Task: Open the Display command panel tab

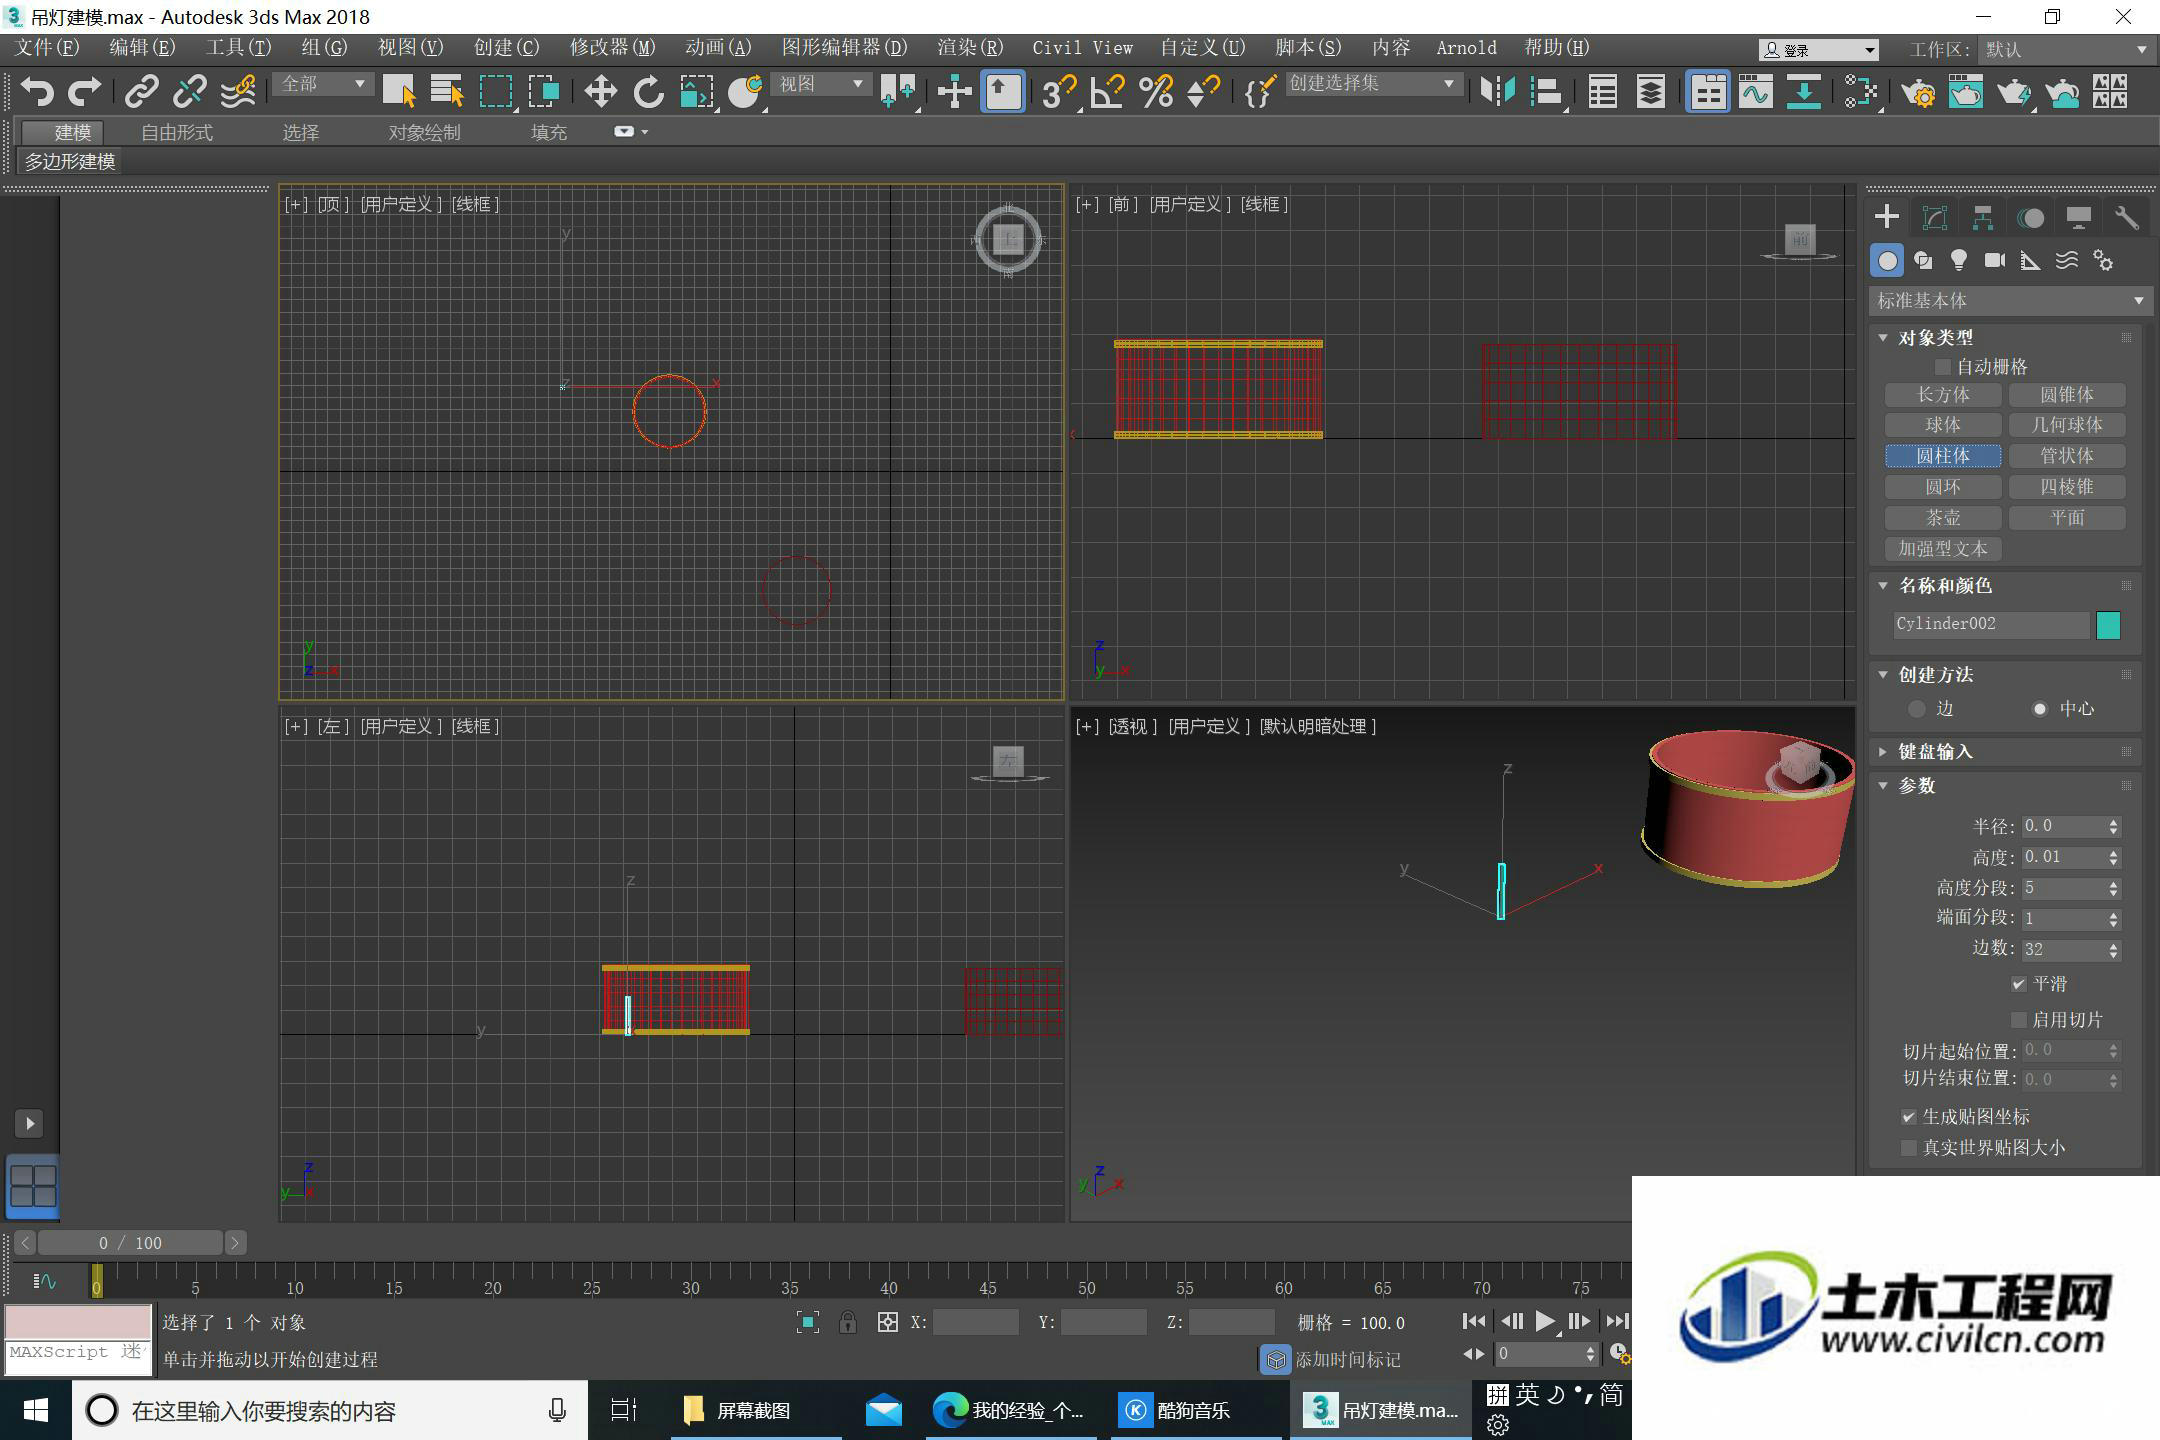Action: pyautogui.click(x=2079, y=218)
